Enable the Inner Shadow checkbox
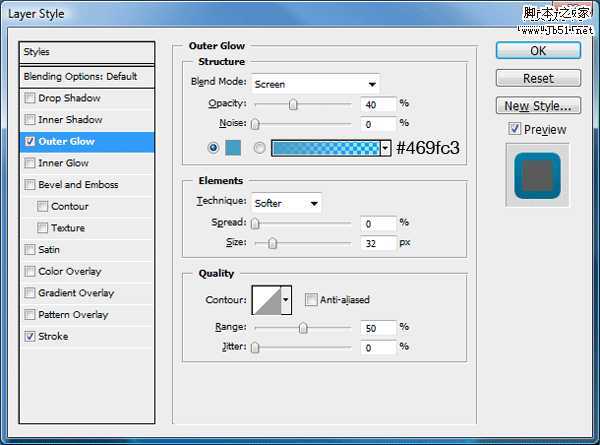The image size is (600, 445). [29, 120]
